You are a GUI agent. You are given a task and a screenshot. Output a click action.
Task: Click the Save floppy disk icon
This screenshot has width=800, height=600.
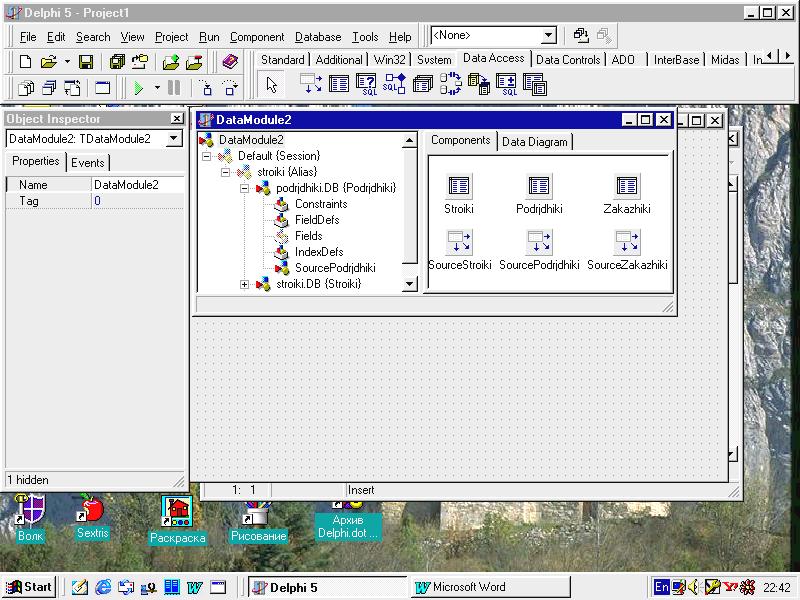point(86,62)
